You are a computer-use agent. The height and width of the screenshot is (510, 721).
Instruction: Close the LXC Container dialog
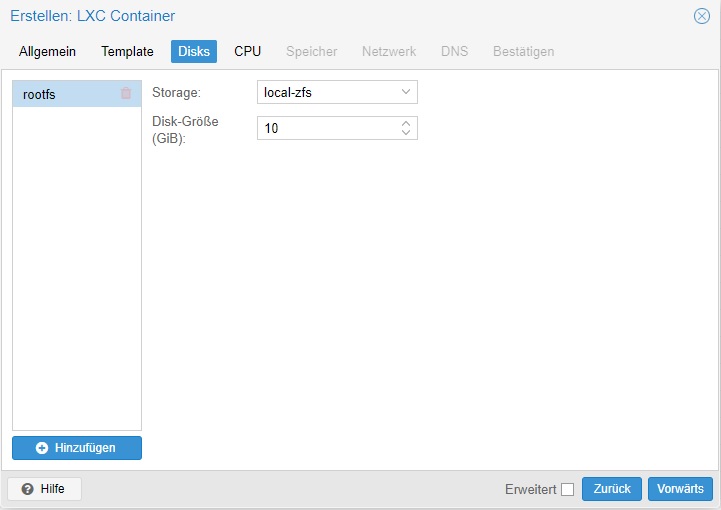click(x=701, y=16)
